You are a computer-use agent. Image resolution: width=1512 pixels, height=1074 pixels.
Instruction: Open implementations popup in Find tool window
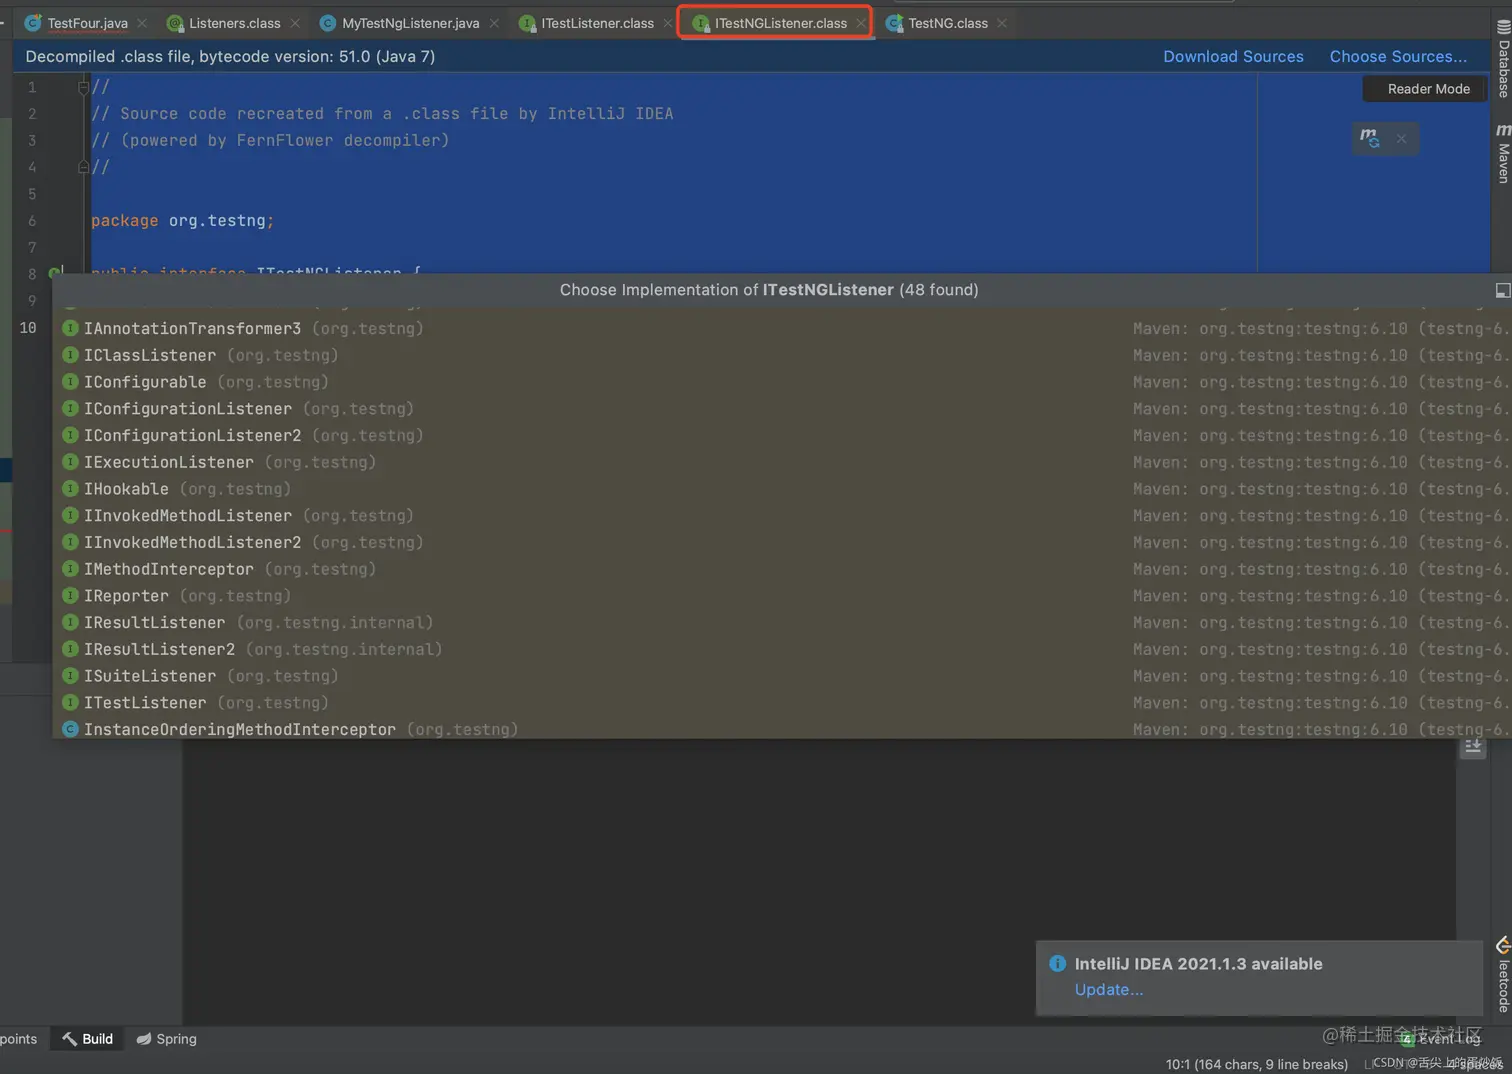(1502, 290)
